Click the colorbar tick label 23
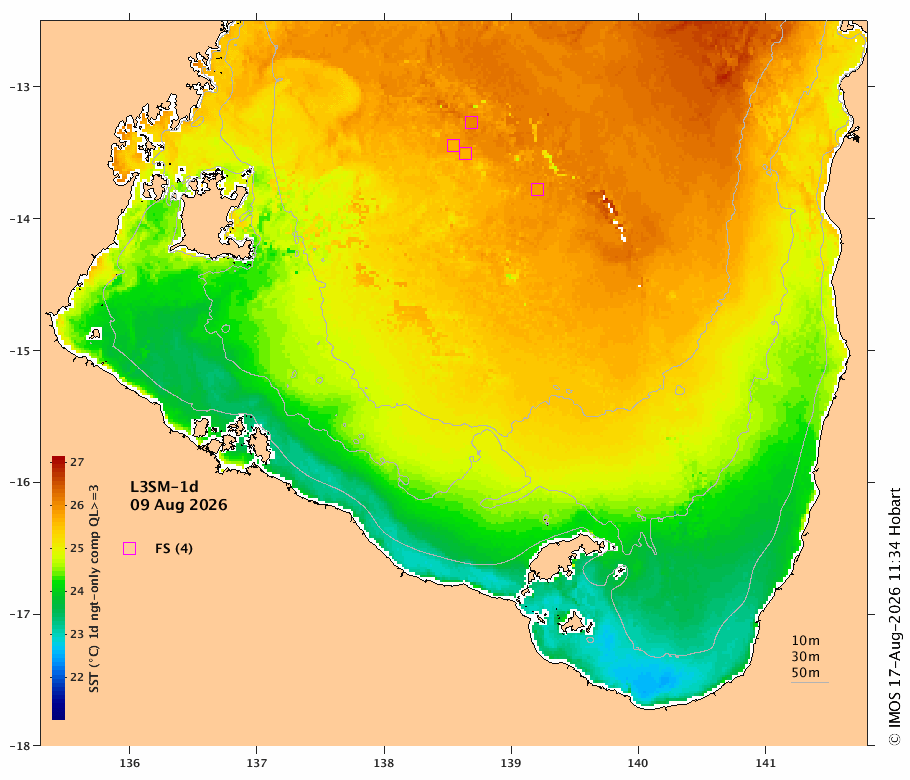The height and width of the screenshot is (780, 910). click(x=77, y=634)
